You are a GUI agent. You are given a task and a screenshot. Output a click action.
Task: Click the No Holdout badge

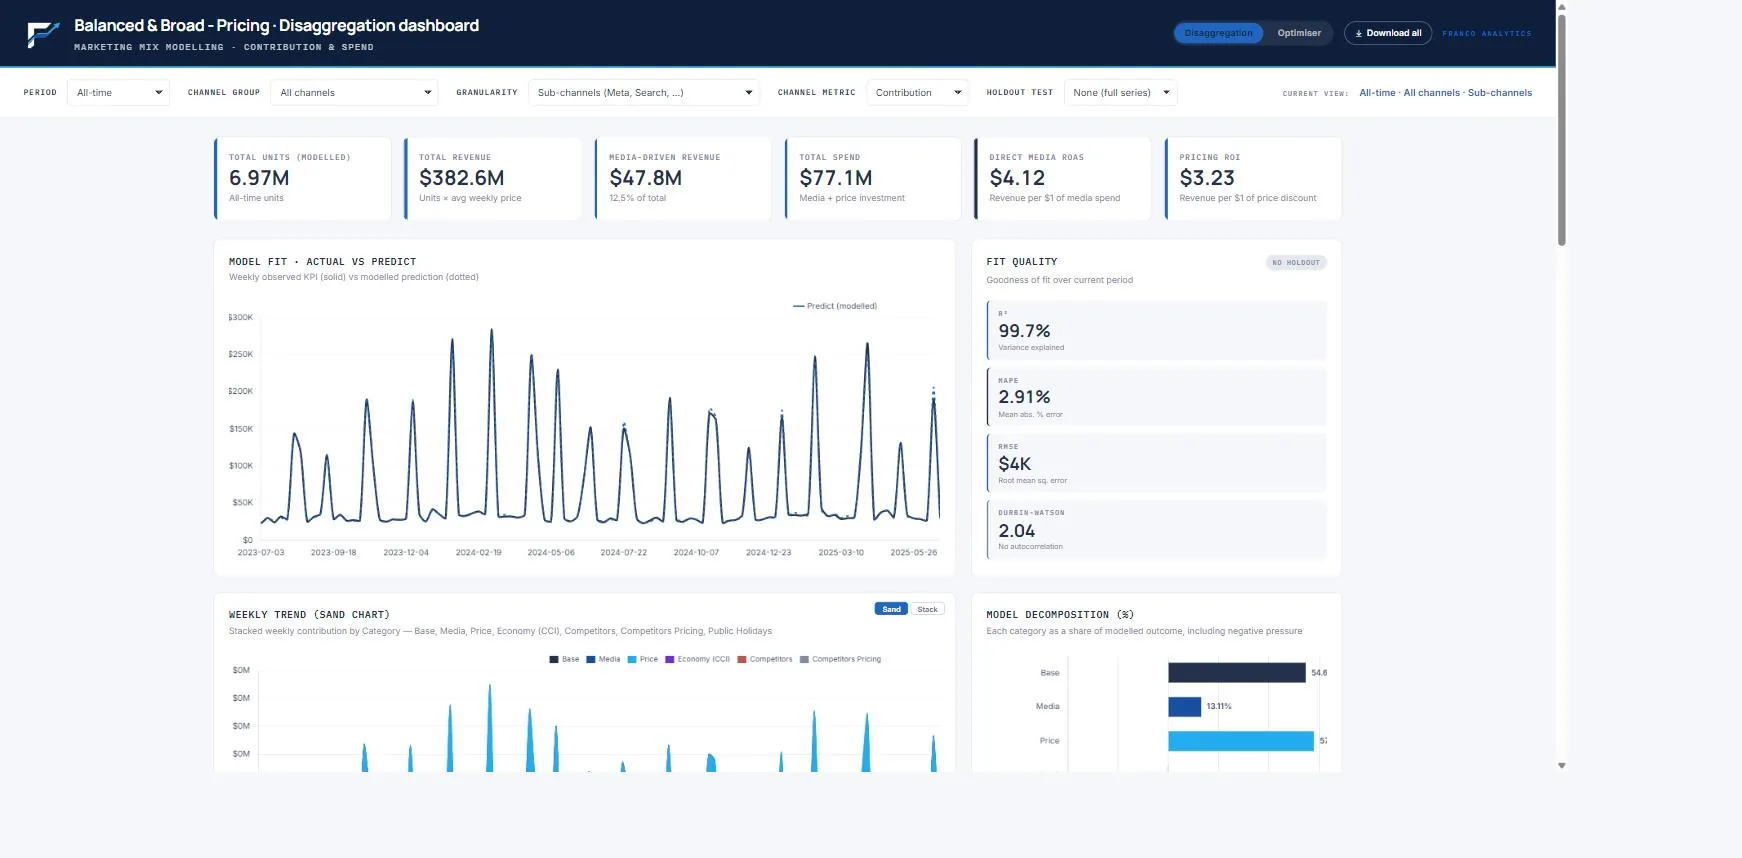1296,263
